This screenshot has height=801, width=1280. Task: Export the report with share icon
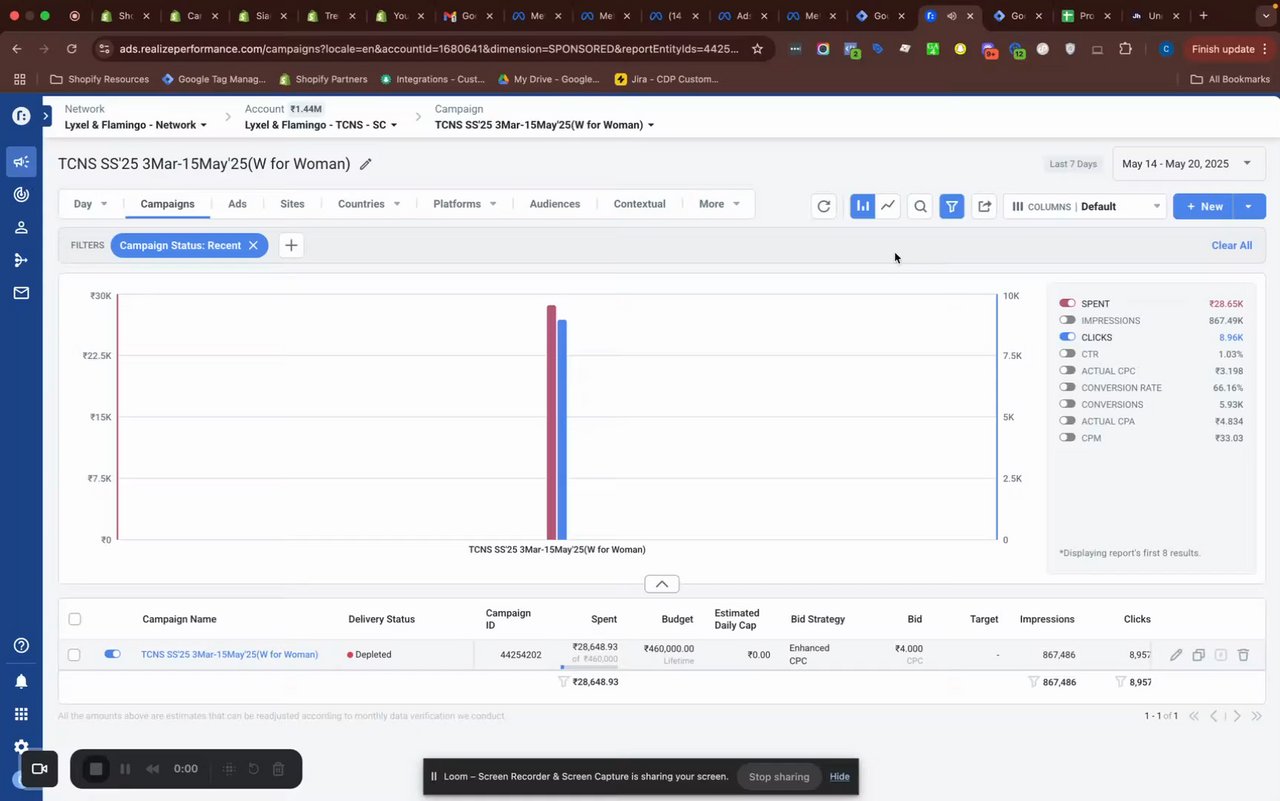click(985, 206)
